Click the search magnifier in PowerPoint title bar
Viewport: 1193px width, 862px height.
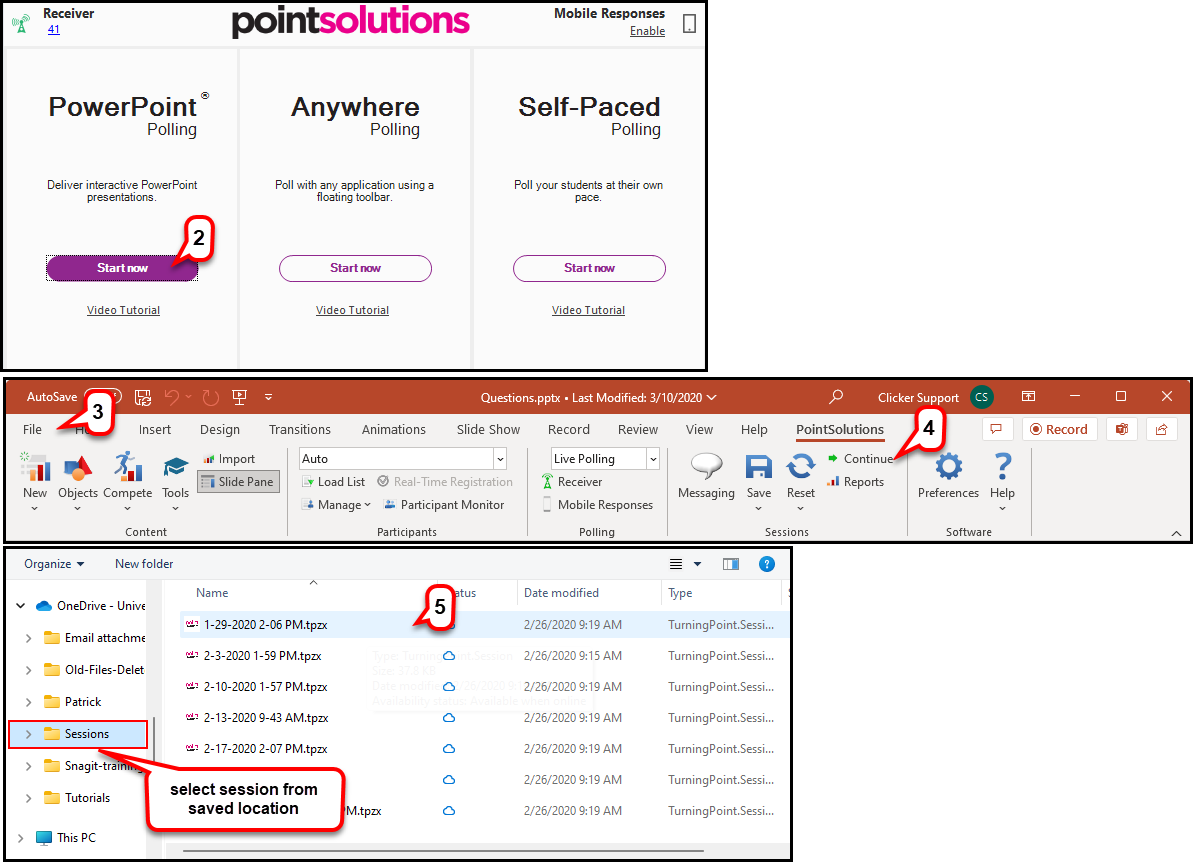[x=835, y=396]
